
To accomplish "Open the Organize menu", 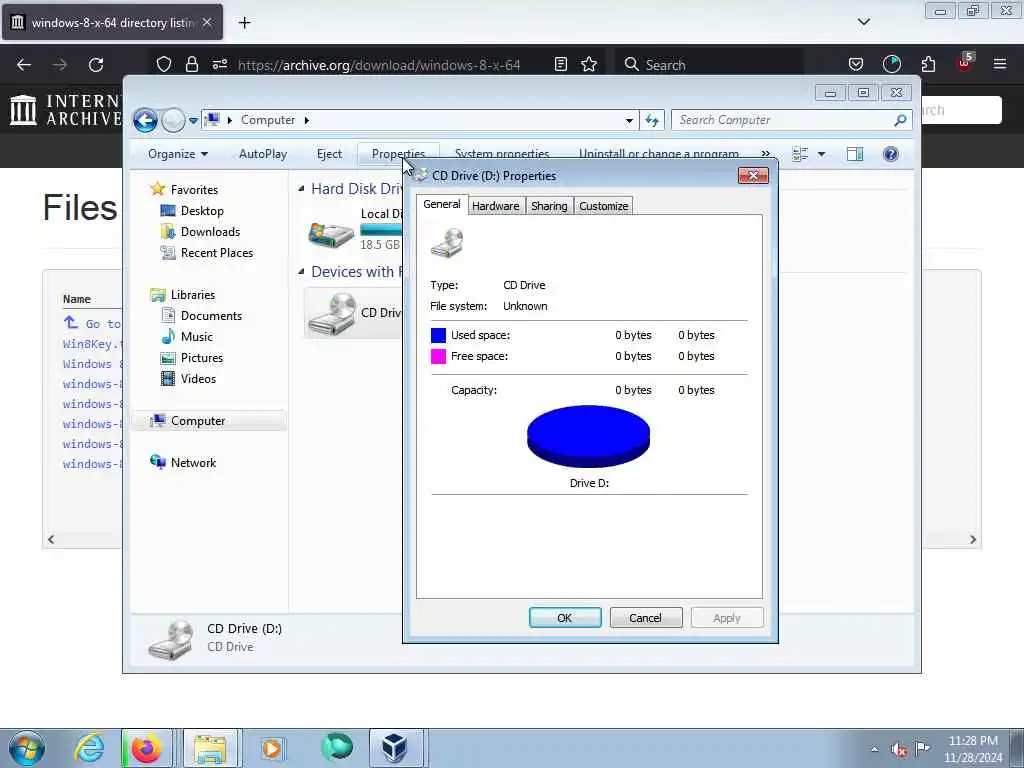I will [178, 154].
